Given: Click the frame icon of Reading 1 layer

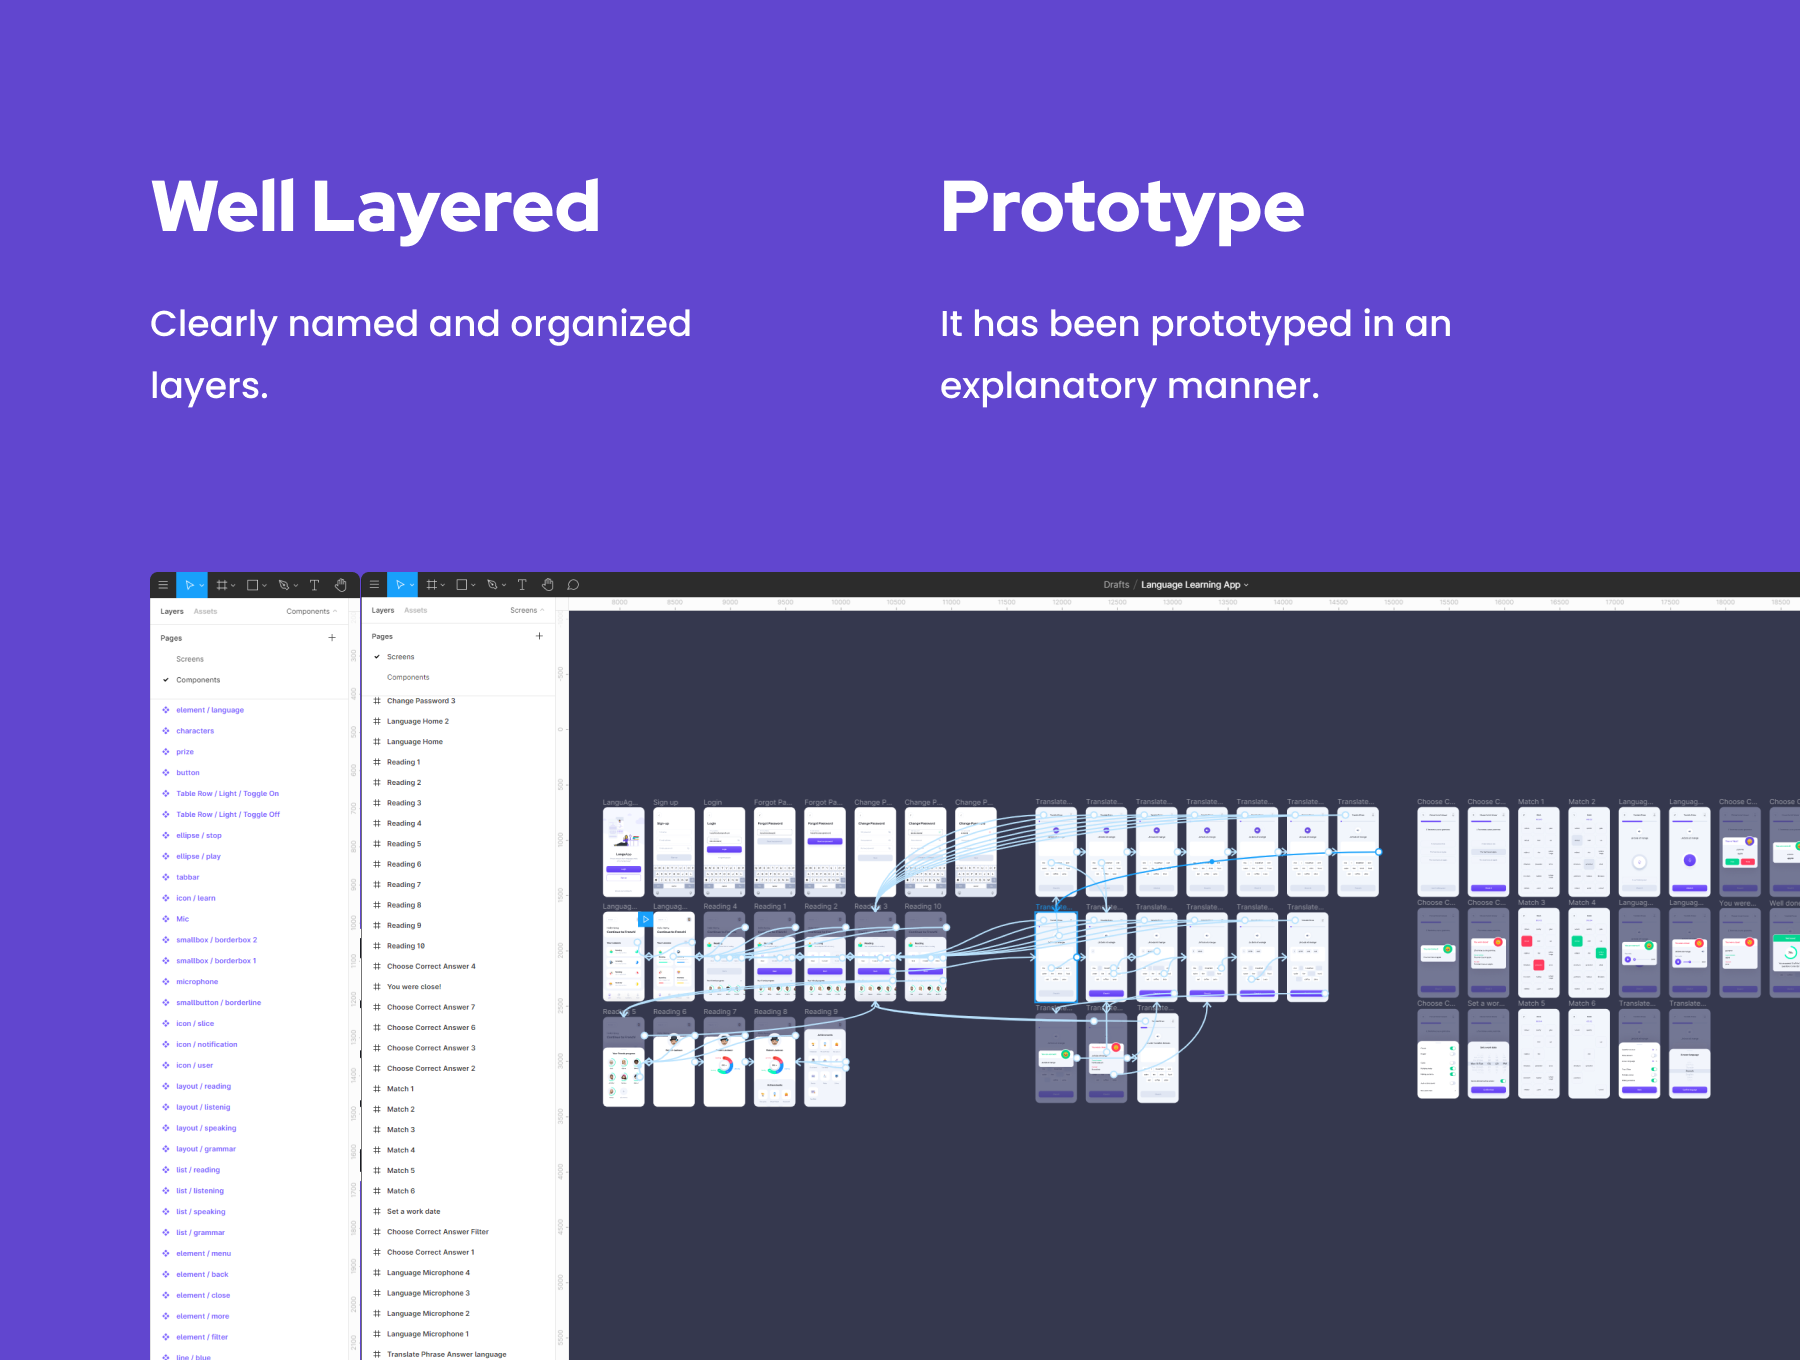Looking at the screenshot, I should (377, 762).
